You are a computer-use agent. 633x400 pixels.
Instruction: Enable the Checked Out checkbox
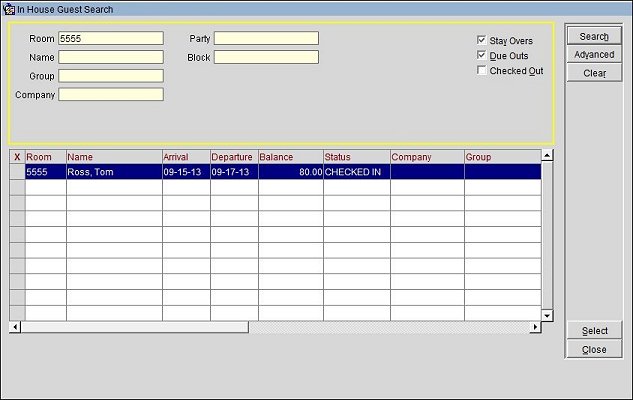(481, 70)
